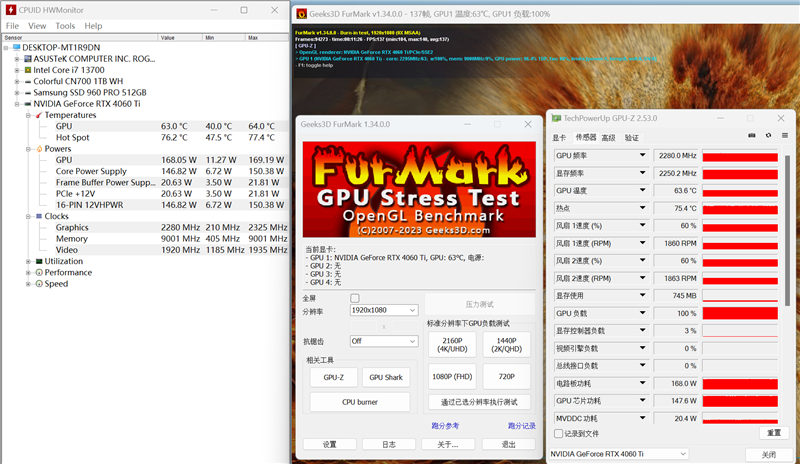Viewport: 800px width, 464px height.
Task: Enable the 全屏 checkbox in FurMark
Action: pyautogui.click(x=355, y=298)
